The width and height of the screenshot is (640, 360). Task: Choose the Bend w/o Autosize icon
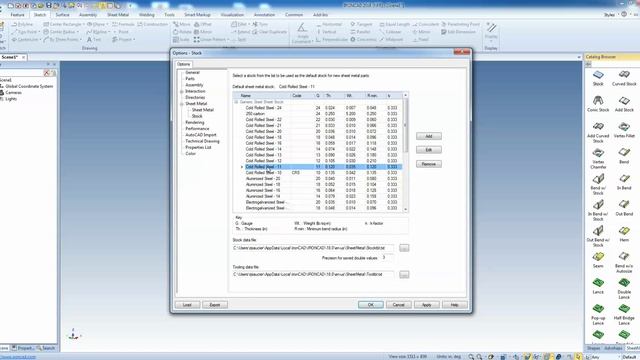pyautogui.click(x=624, y=257)
